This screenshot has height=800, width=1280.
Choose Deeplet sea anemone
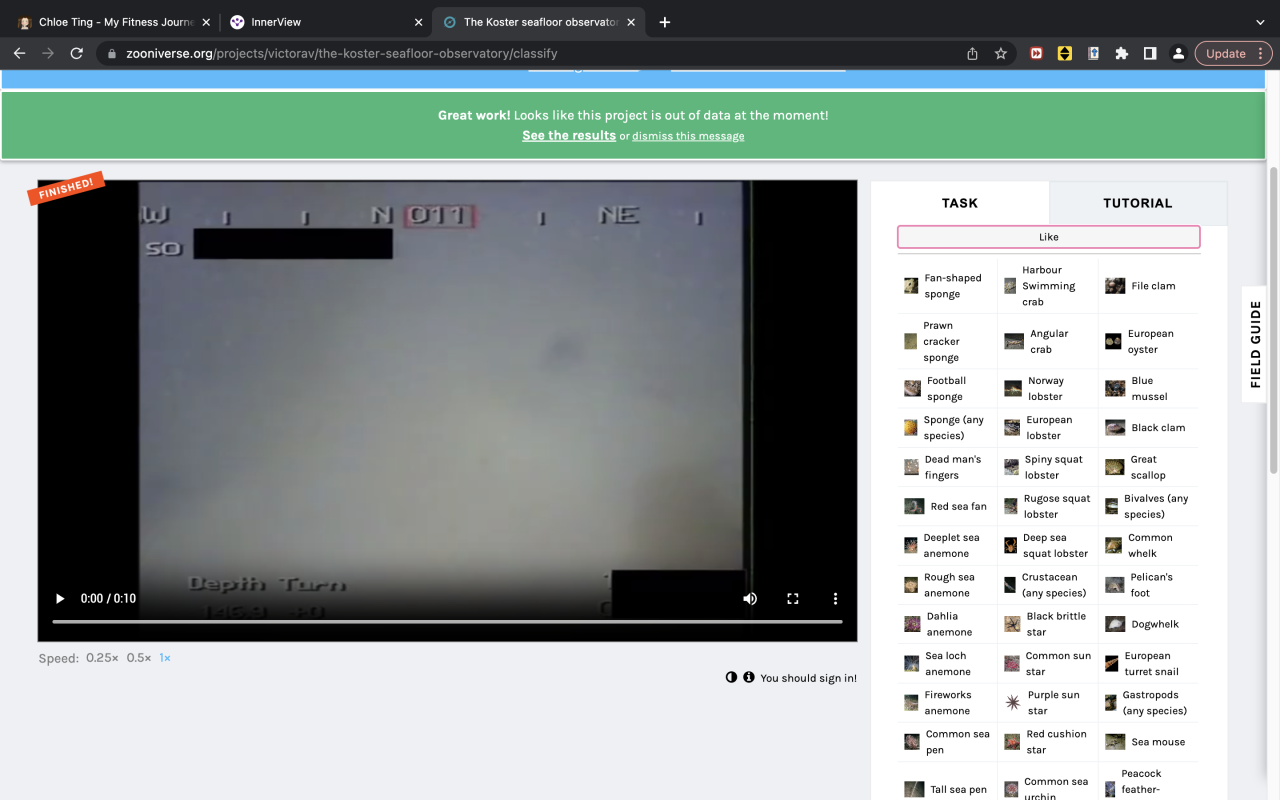click(948, 545)
